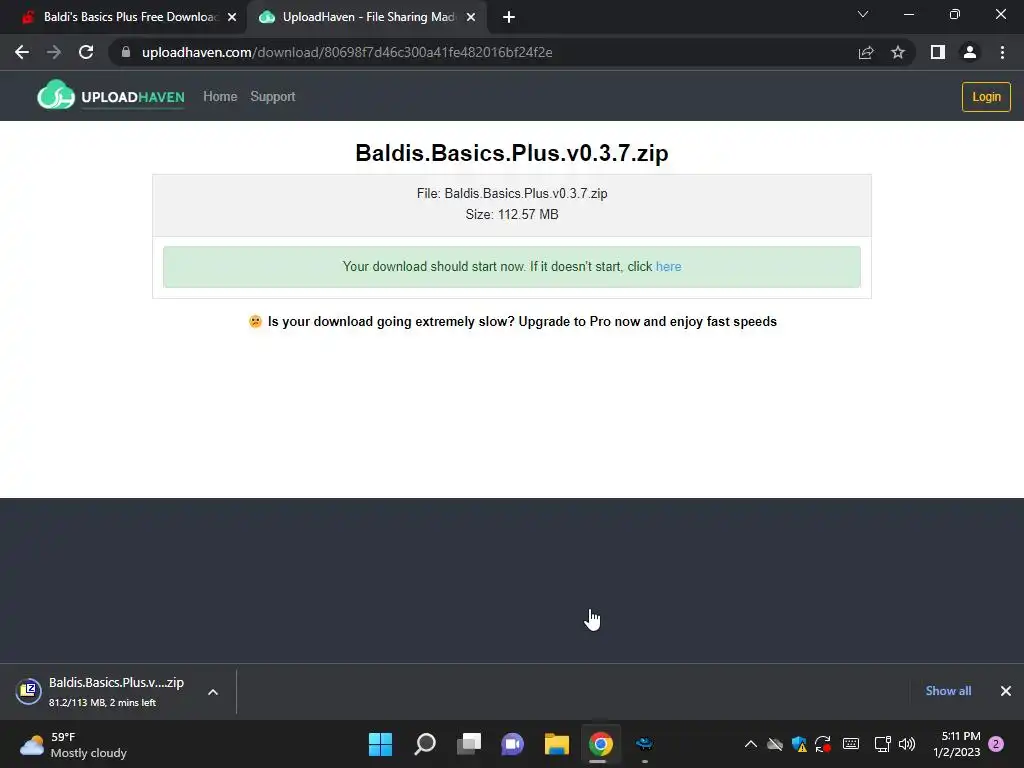Click the browser back arrow

(22, 52)
